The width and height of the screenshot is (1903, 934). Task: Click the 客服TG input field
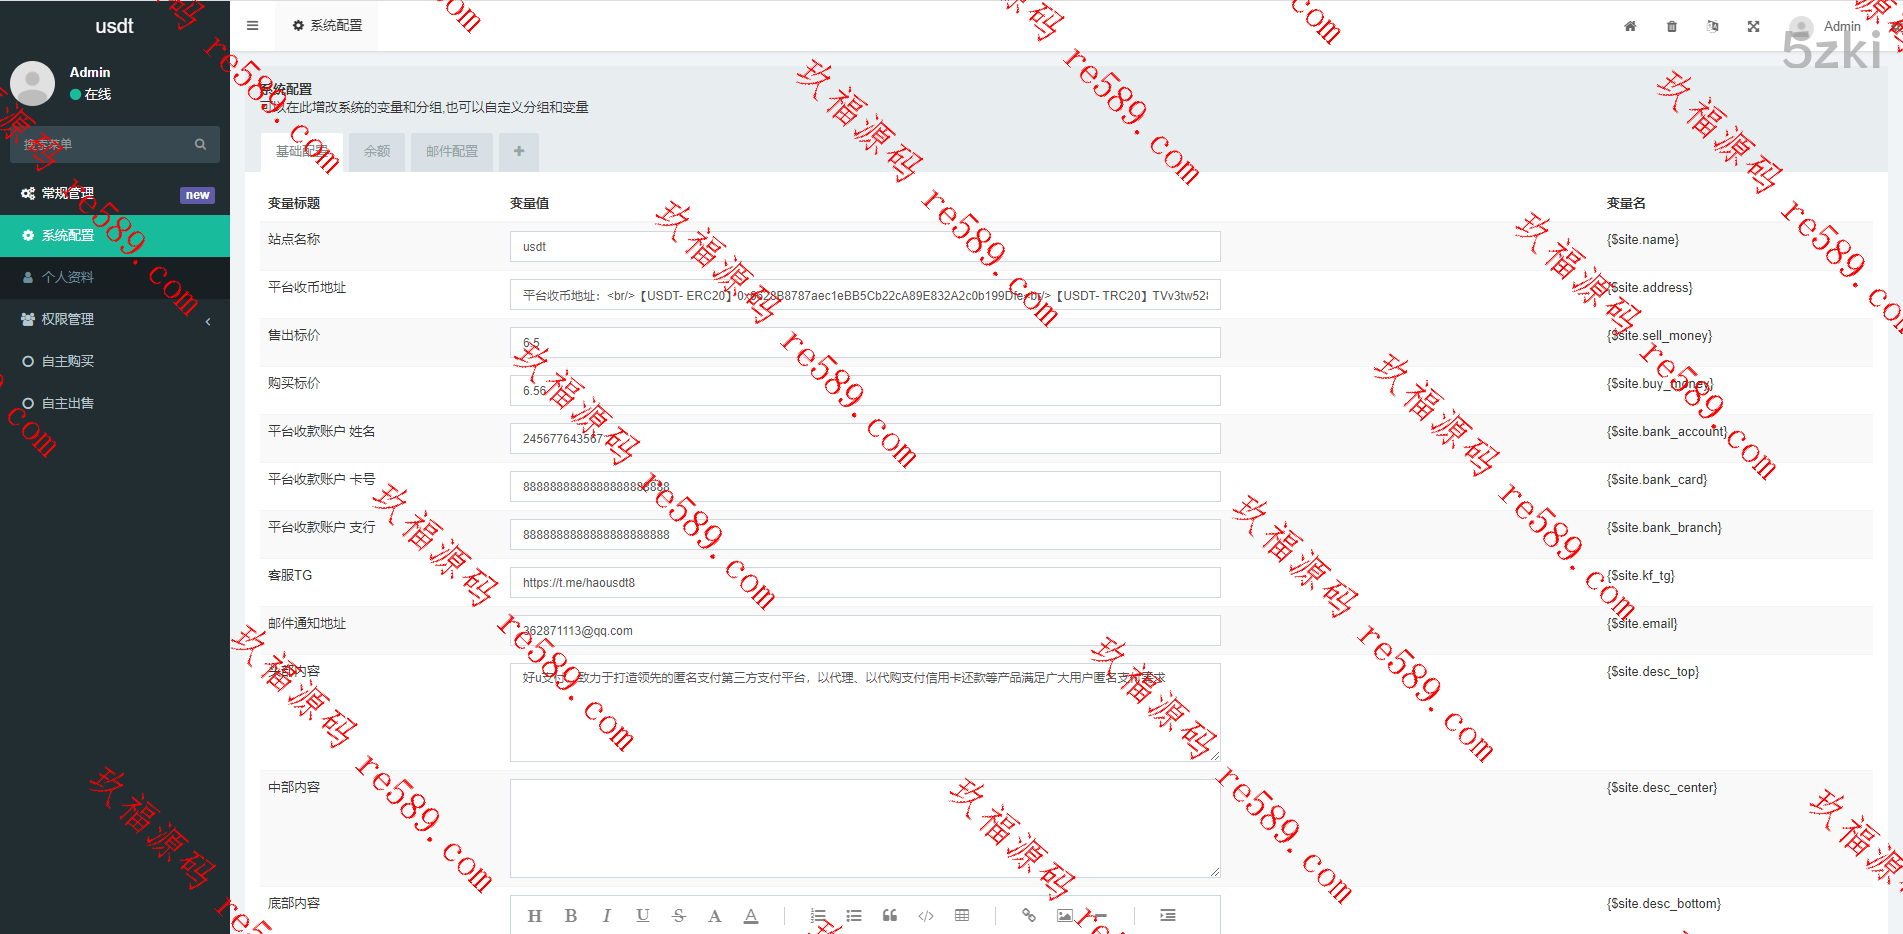coord(865,583)
